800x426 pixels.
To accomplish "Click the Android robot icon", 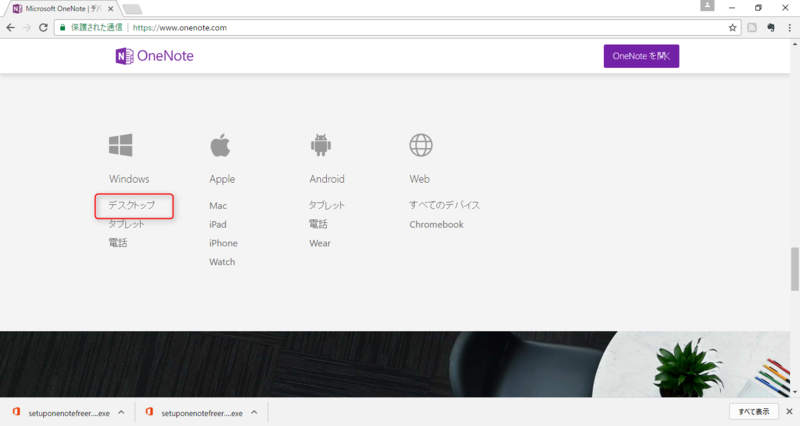I will (x=320, y=145).
